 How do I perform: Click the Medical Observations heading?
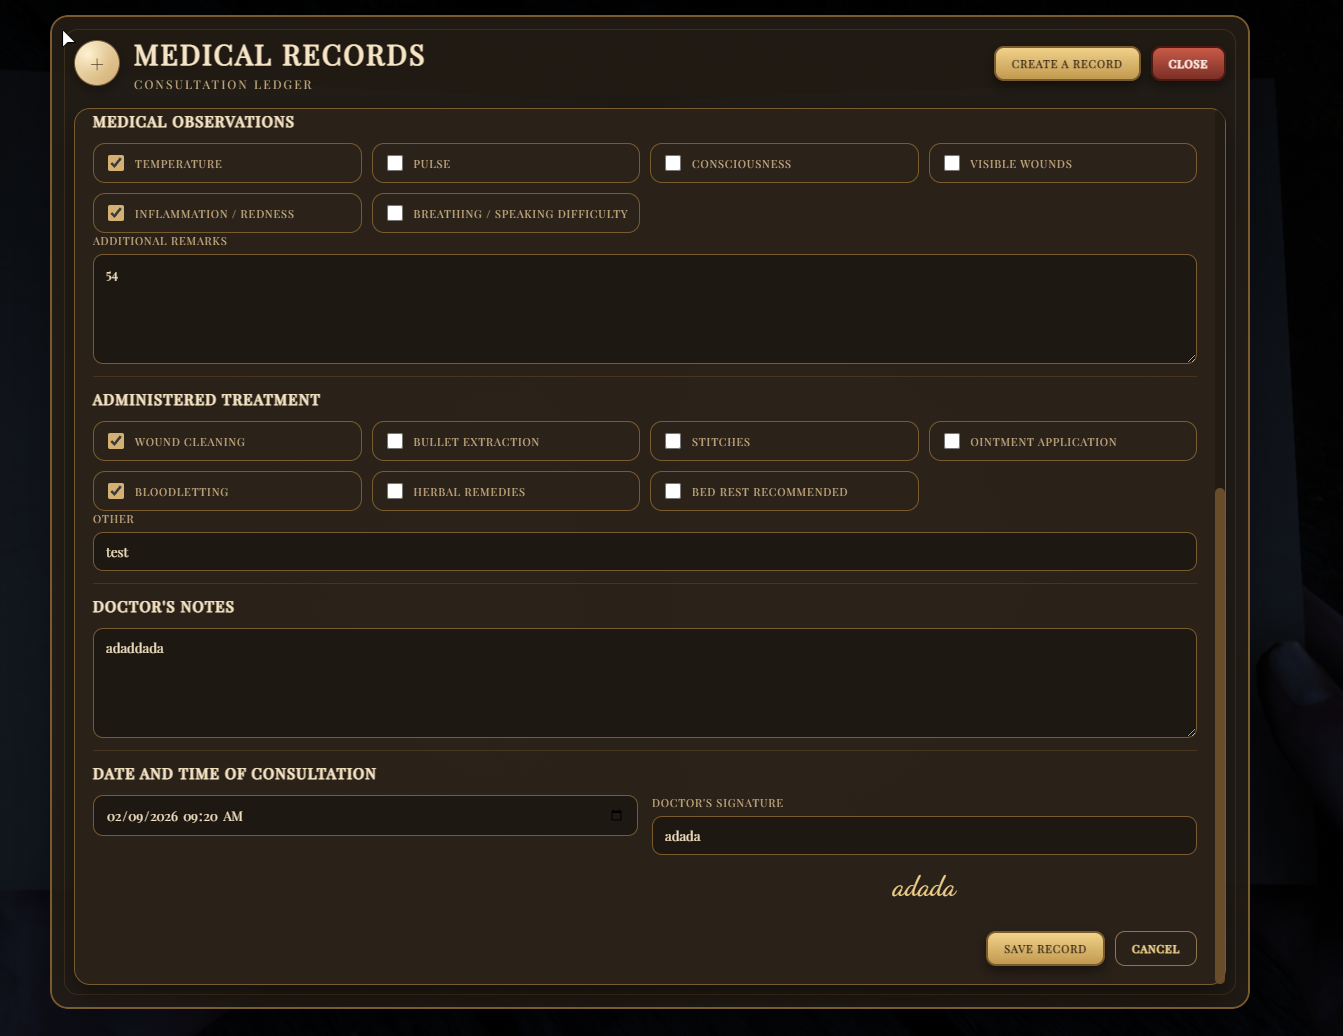193,122
